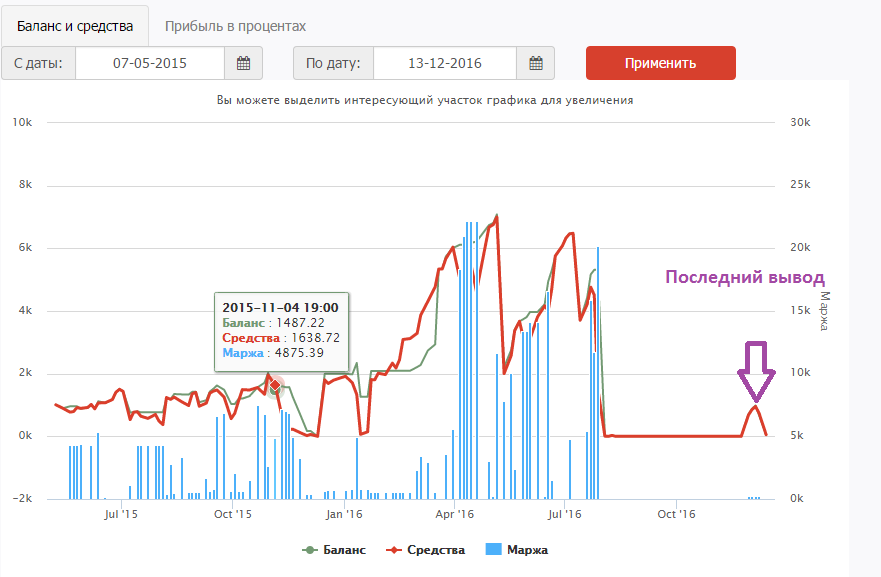
Task: Click the −2k left axis label
Action: [22, 499]
